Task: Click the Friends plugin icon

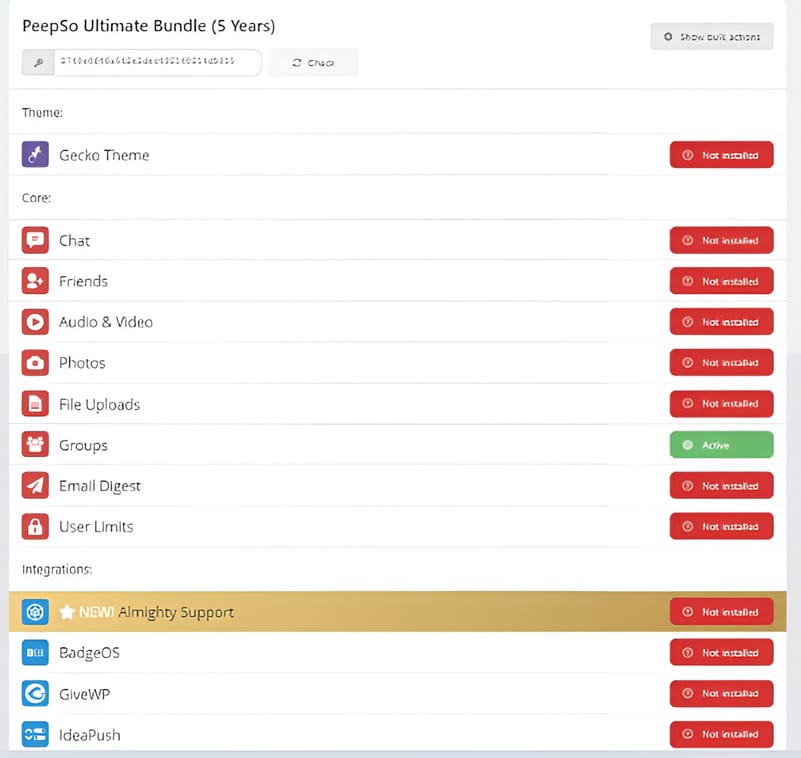Action: pos(35,282)
